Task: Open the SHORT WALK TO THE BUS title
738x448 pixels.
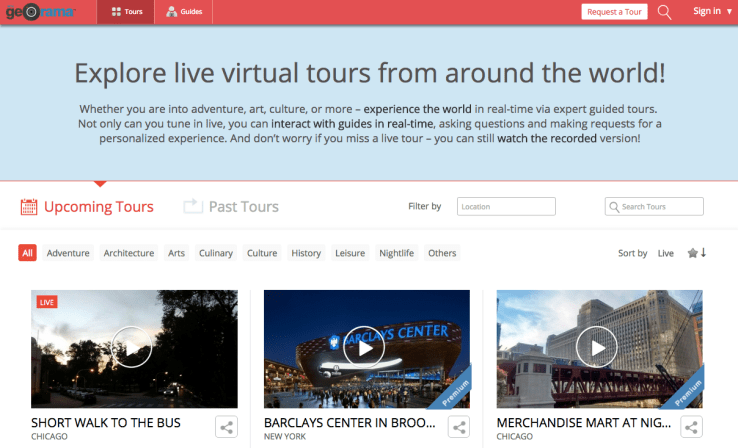Action: (106, 423)
